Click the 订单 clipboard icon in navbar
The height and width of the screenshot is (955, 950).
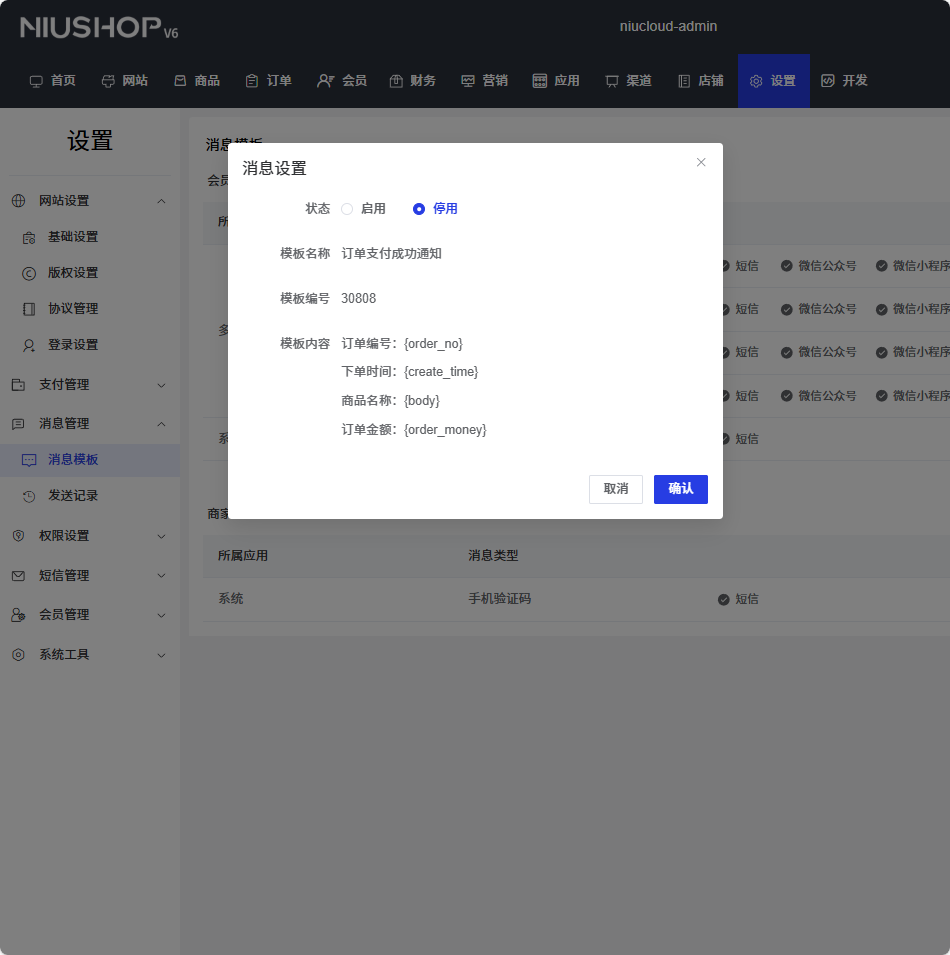252,81
